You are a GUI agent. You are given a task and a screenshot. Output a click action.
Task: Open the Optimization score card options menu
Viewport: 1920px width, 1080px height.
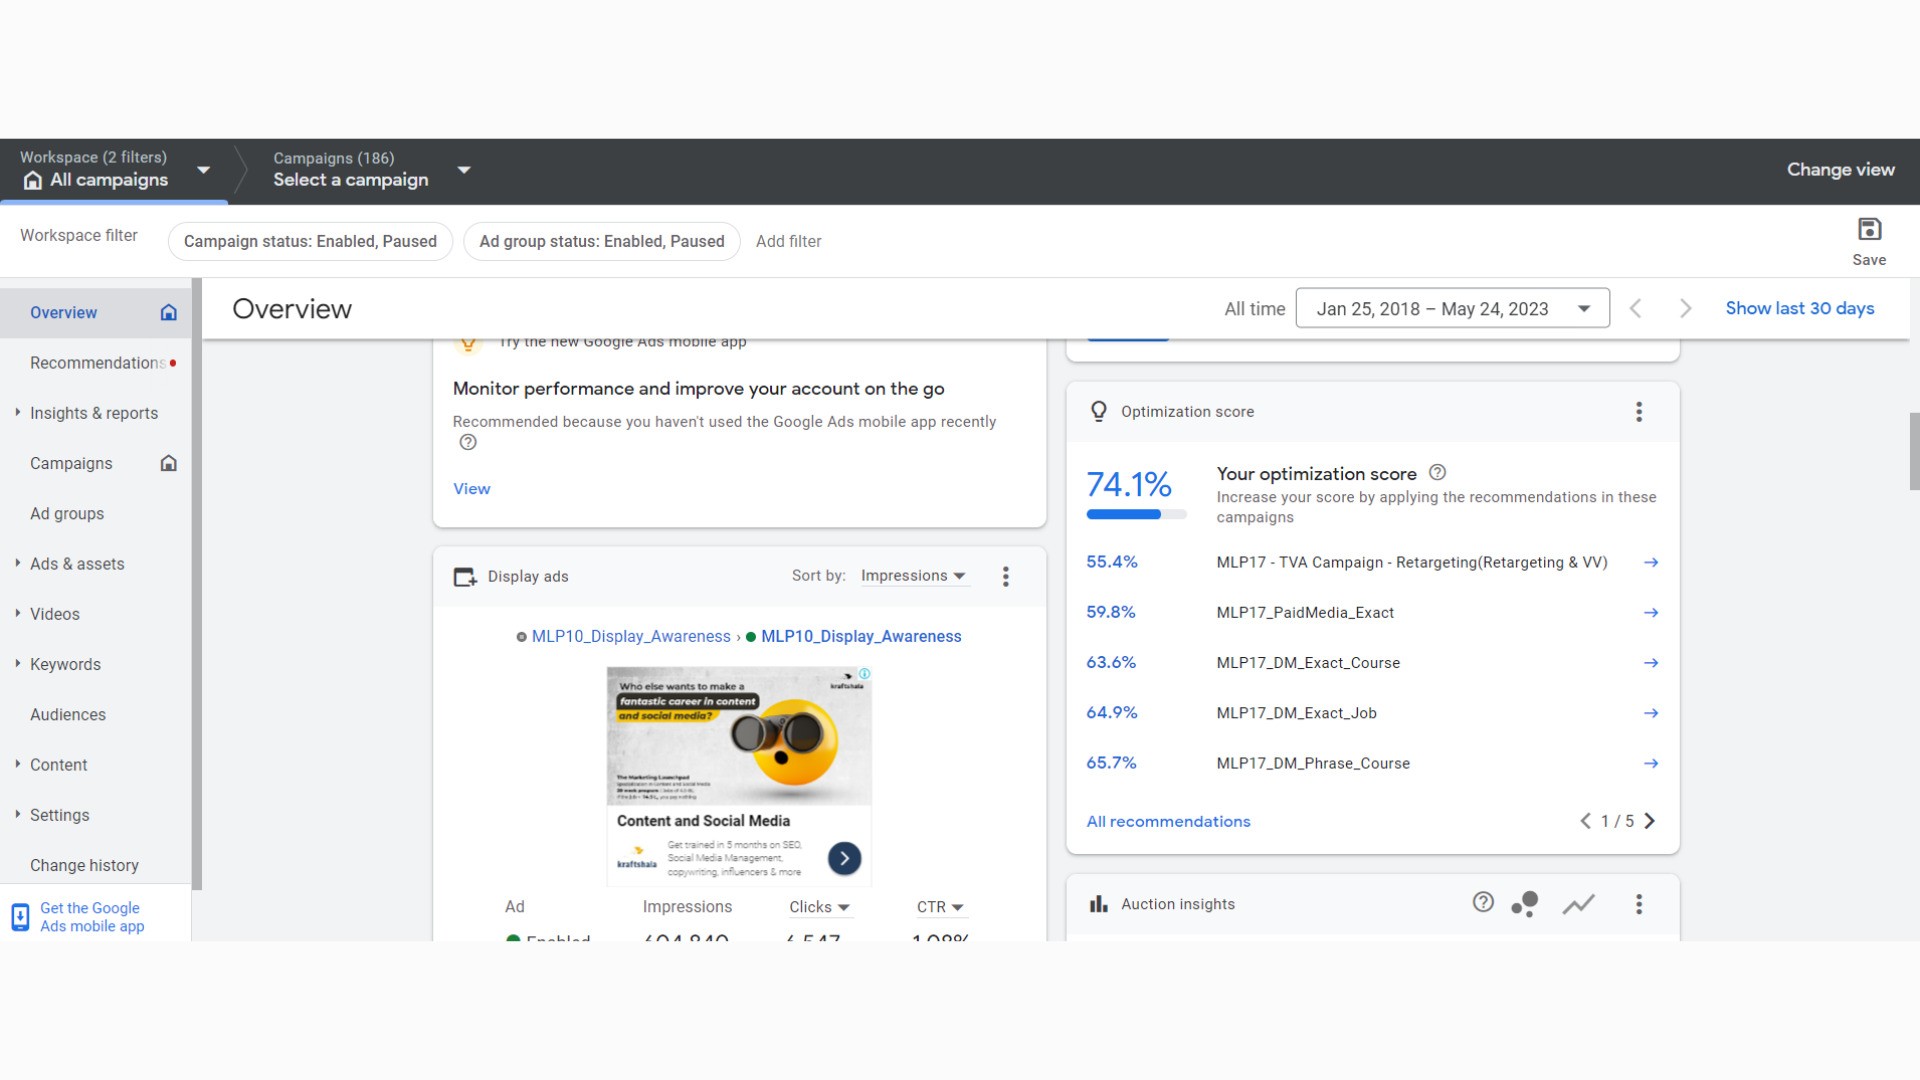[x=1639, y=412]
